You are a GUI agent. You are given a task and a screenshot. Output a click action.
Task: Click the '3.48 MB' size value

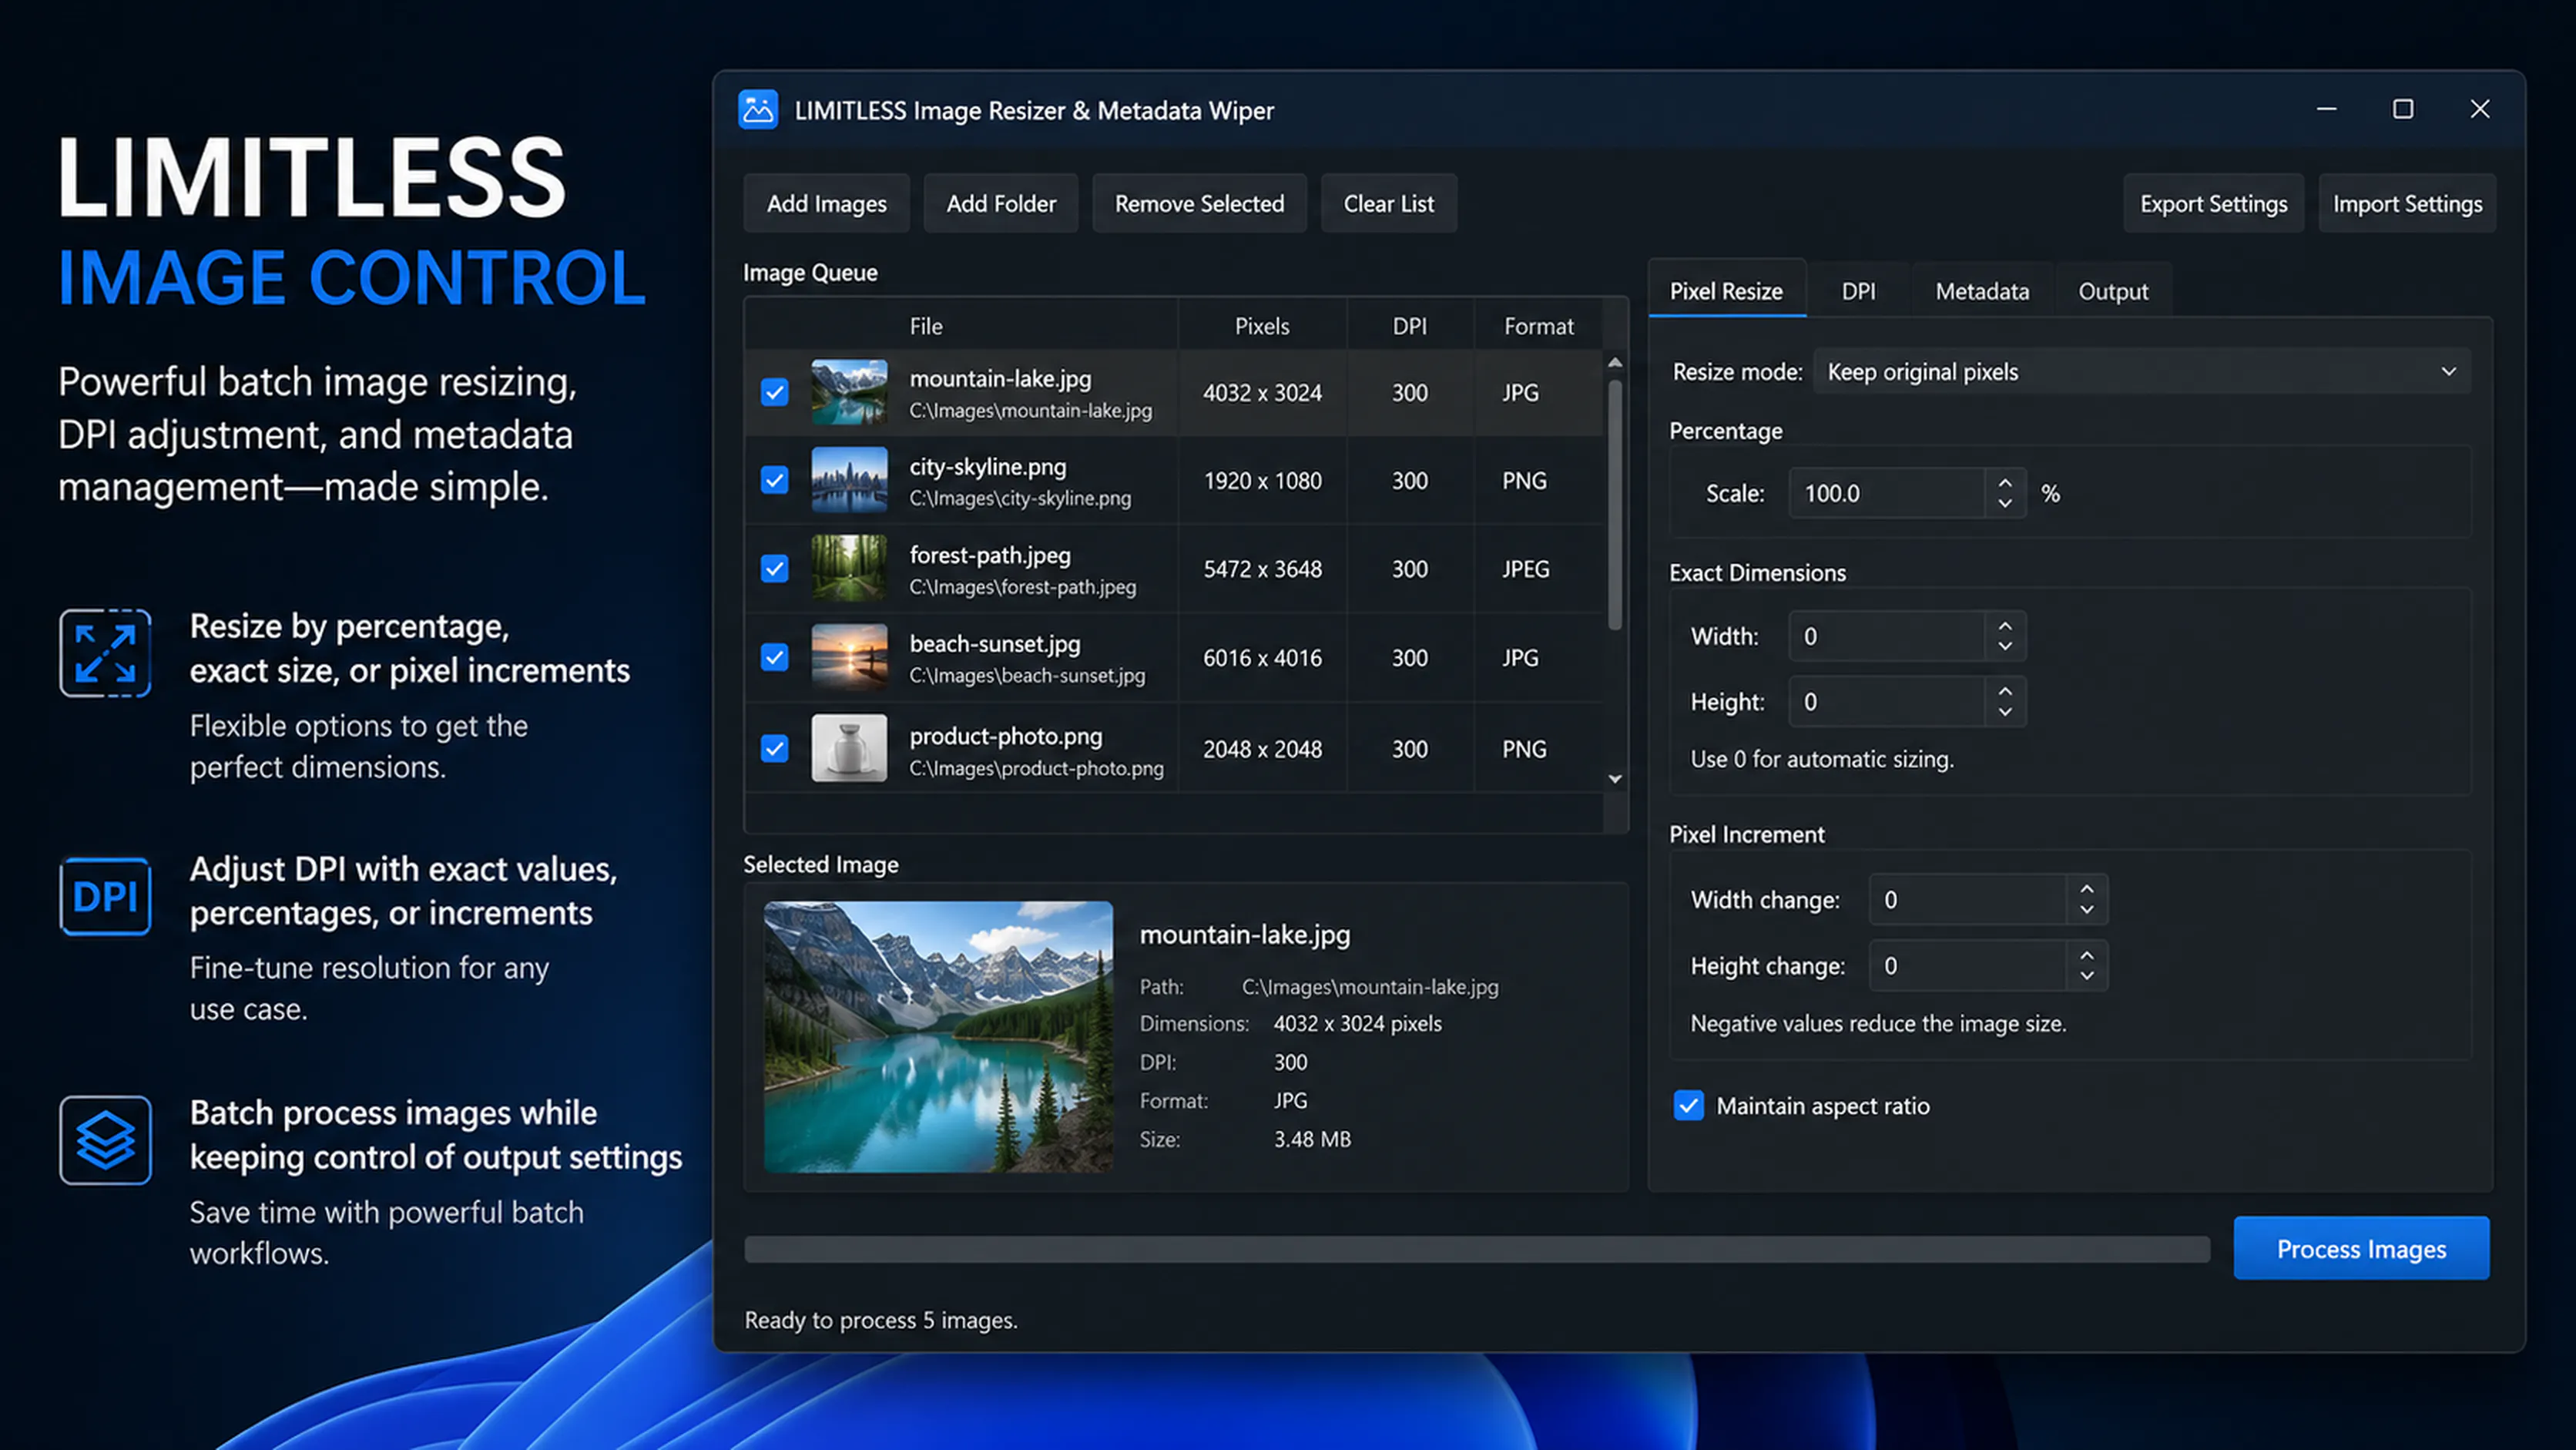1312,1139
